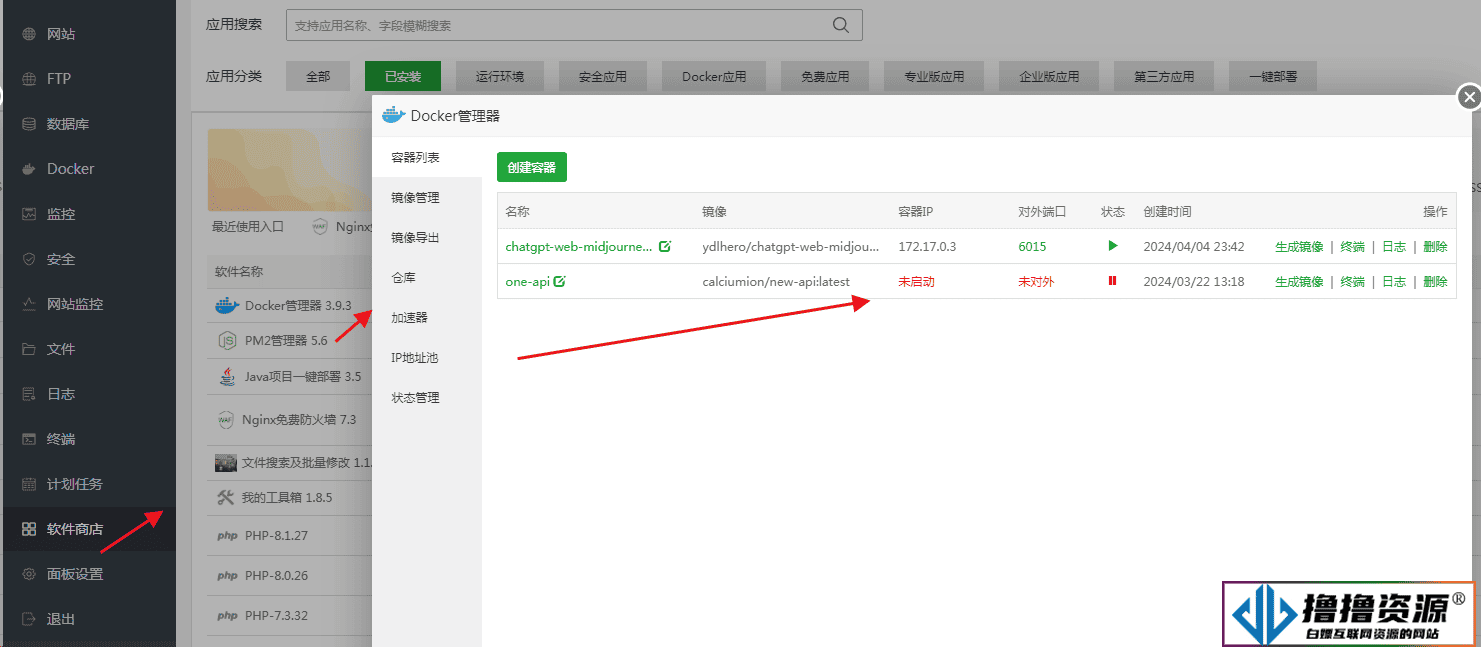Click PHP-7.3.32 software name

pyautogui.click(x=276, y=615)
